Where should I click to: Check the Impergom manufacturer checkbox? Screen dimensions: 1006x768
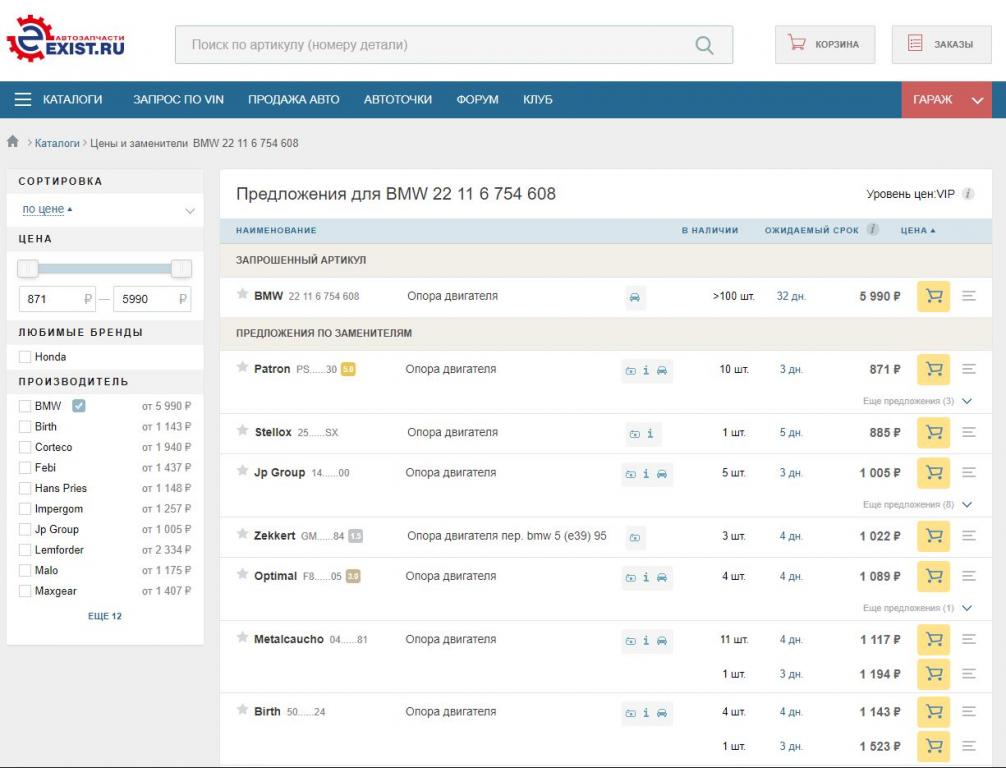coord(25,509)
